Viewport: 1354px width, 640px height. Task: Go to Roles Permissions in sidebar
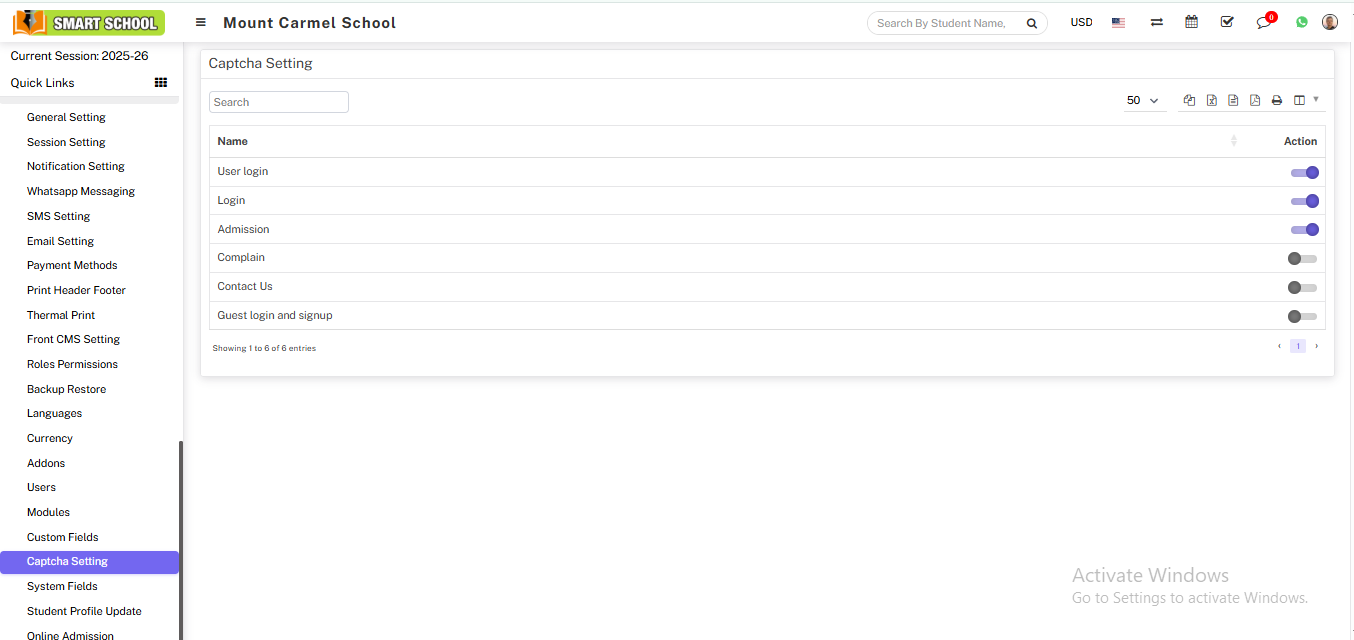72,364
